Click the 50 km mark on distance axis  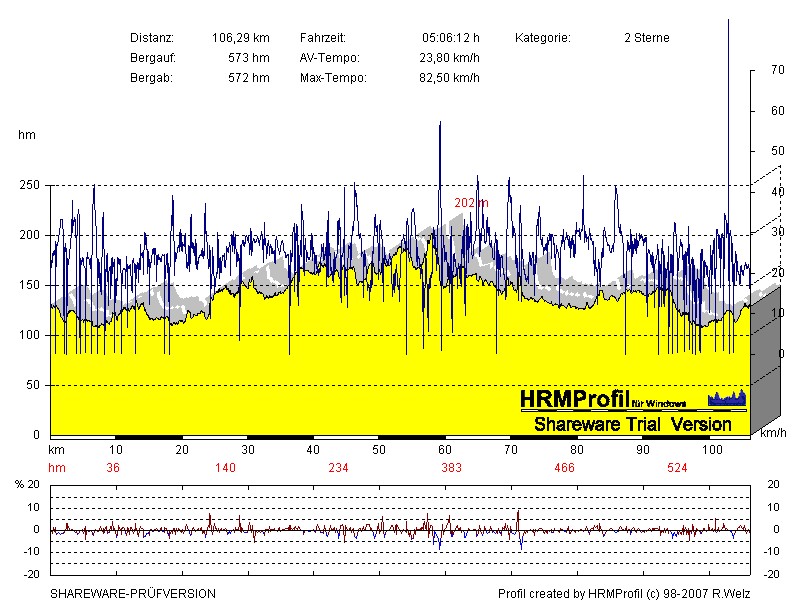tap(378, 451)
